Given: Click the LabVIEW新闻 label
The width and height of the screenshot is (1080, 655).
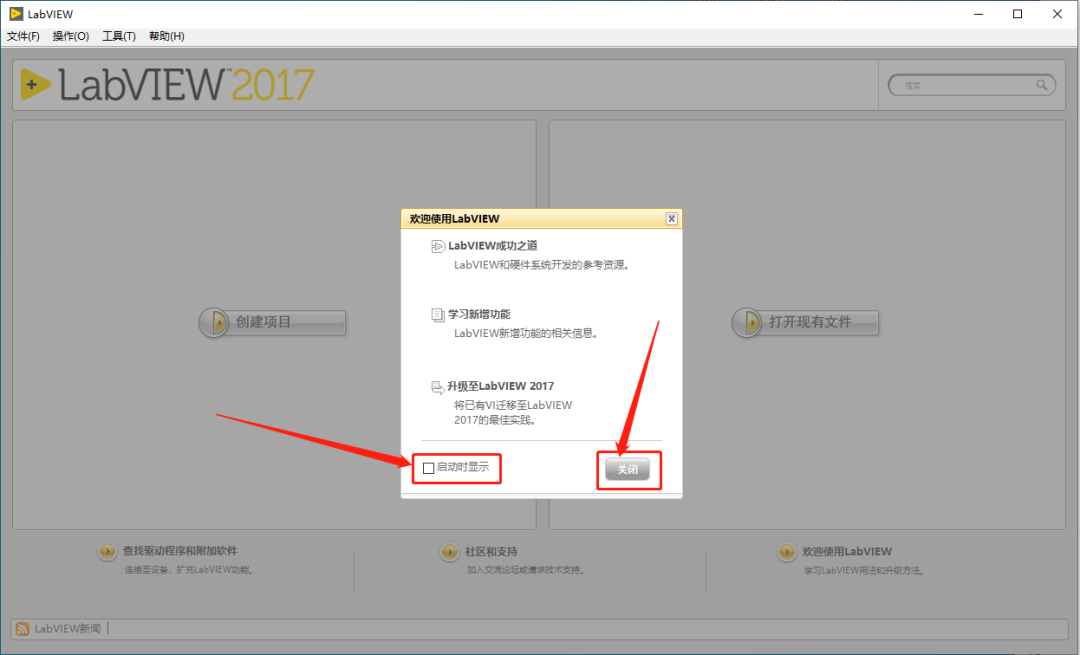Looking at the screenshot, I should click(68, 629).
